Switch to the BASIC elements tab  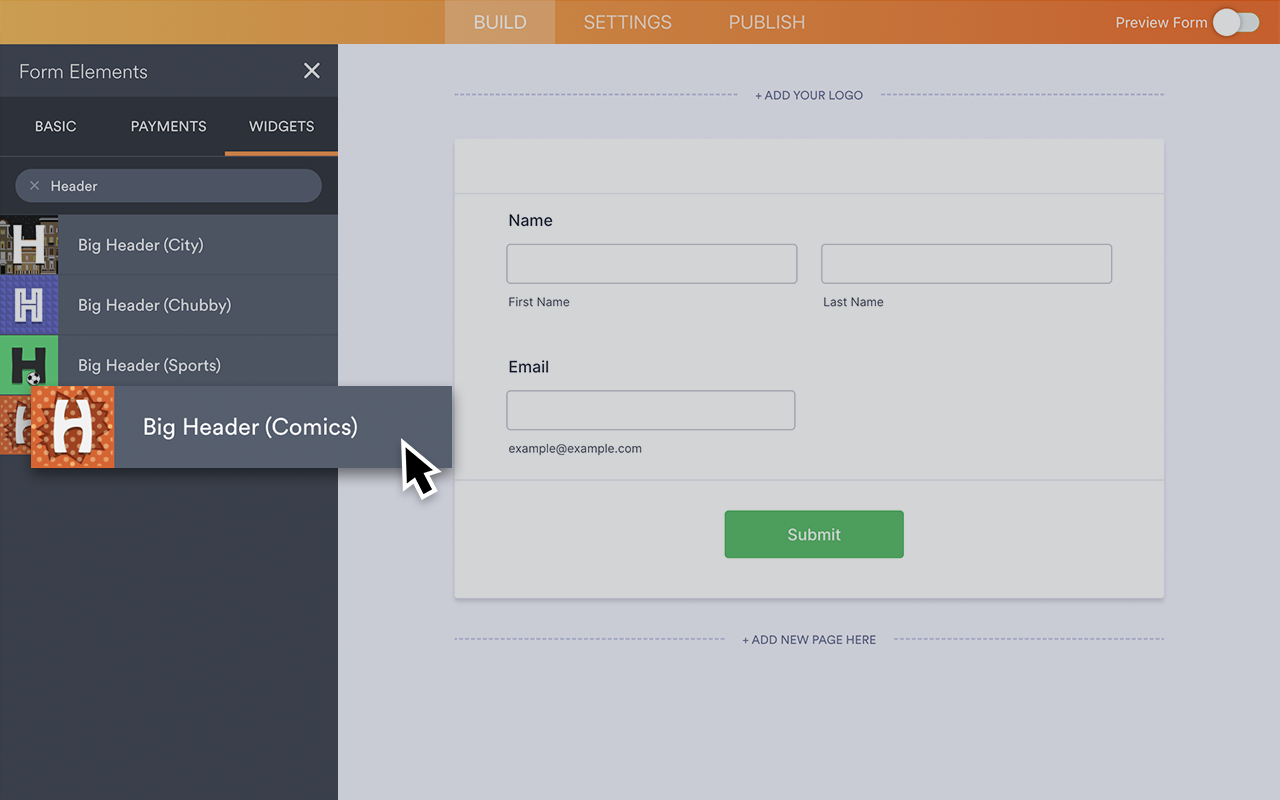click(x=56, y=126)
